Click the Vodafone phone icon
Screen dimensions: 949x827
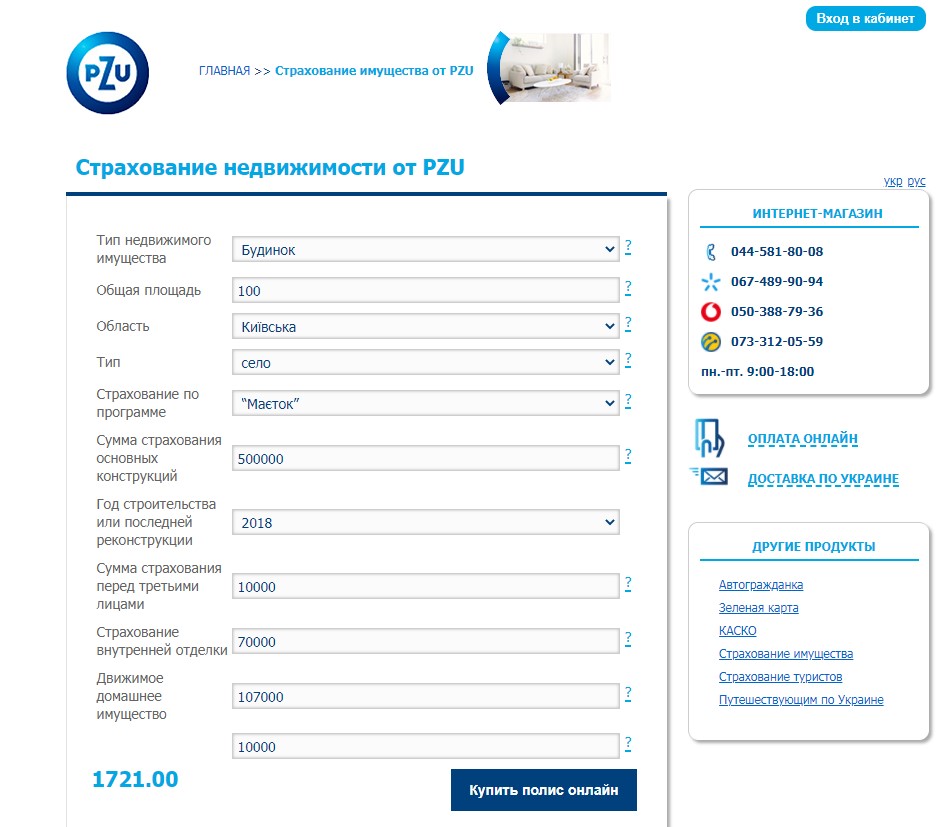point(711,312)
